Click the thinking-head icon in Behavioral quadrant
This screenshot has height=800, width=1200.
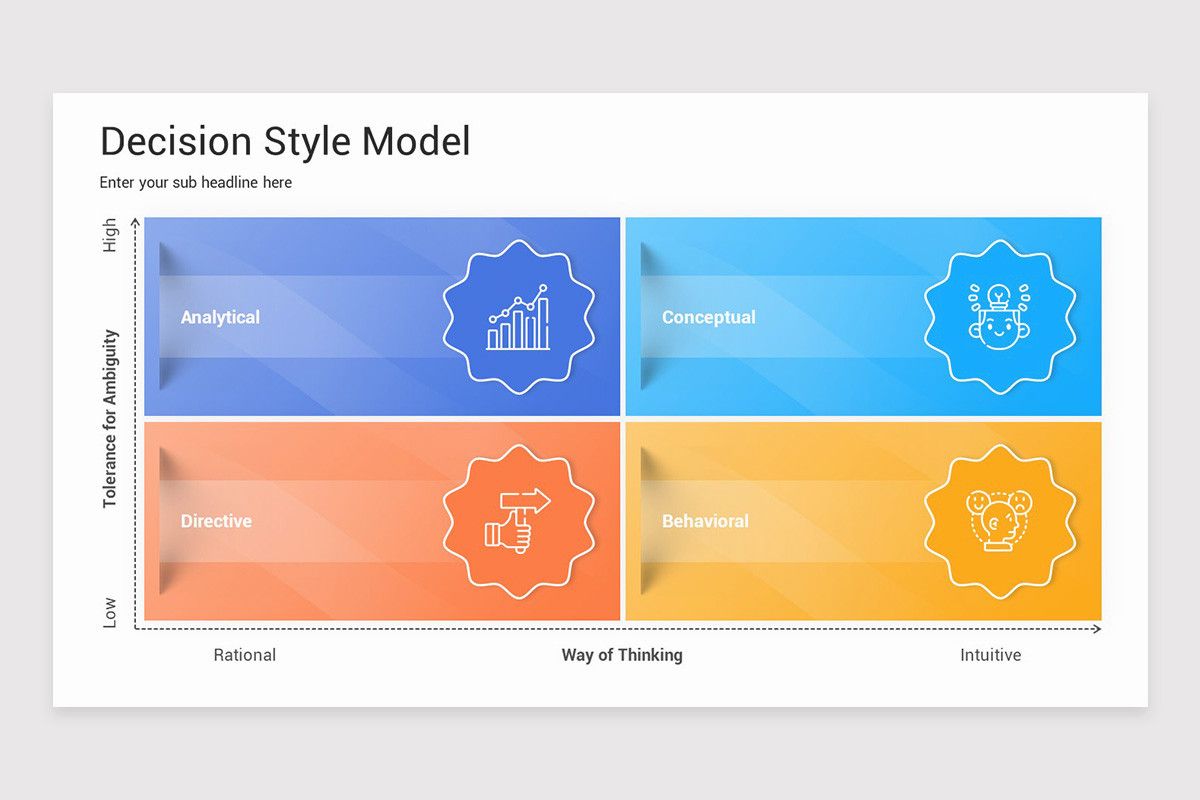pos(1001,521)
